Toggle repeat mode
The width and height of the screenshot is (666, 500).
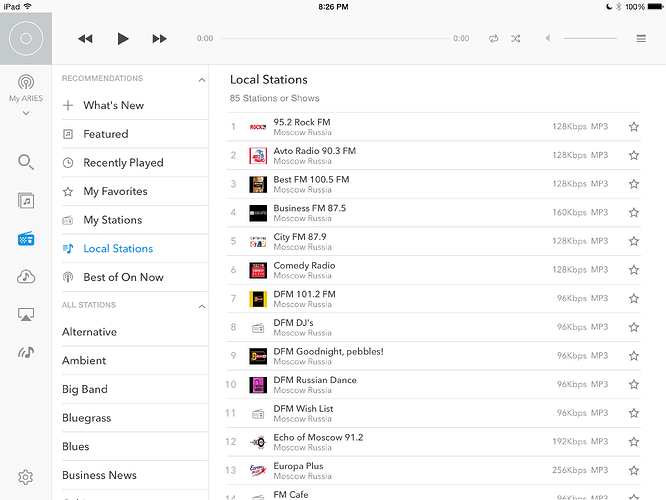click(493, 39)
